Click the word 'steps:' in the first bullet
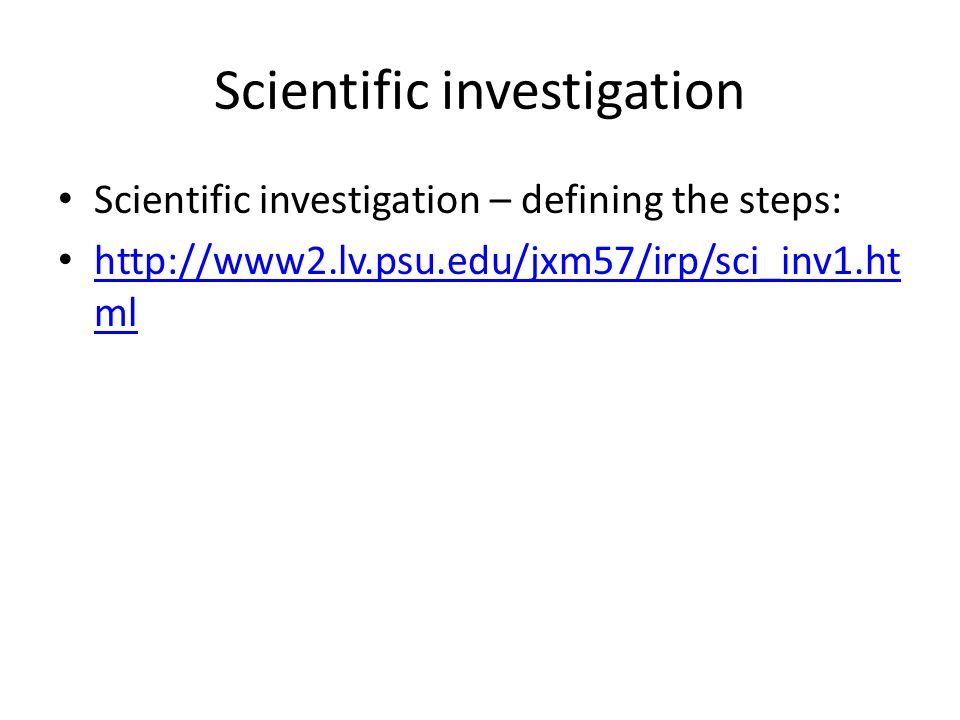Screen dimensions: 960x720 (x=790, y=202)
